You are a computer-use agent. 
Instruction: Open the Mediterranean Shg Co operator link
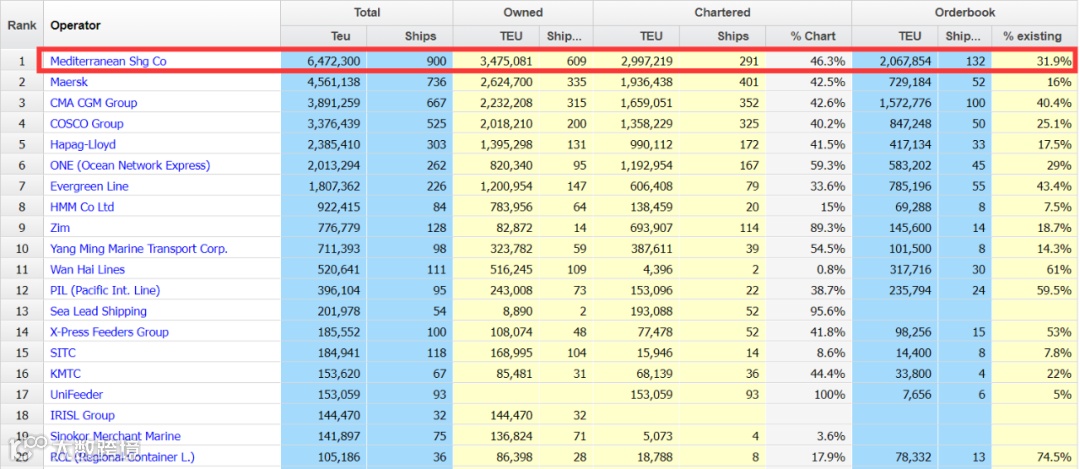(108, 61)
